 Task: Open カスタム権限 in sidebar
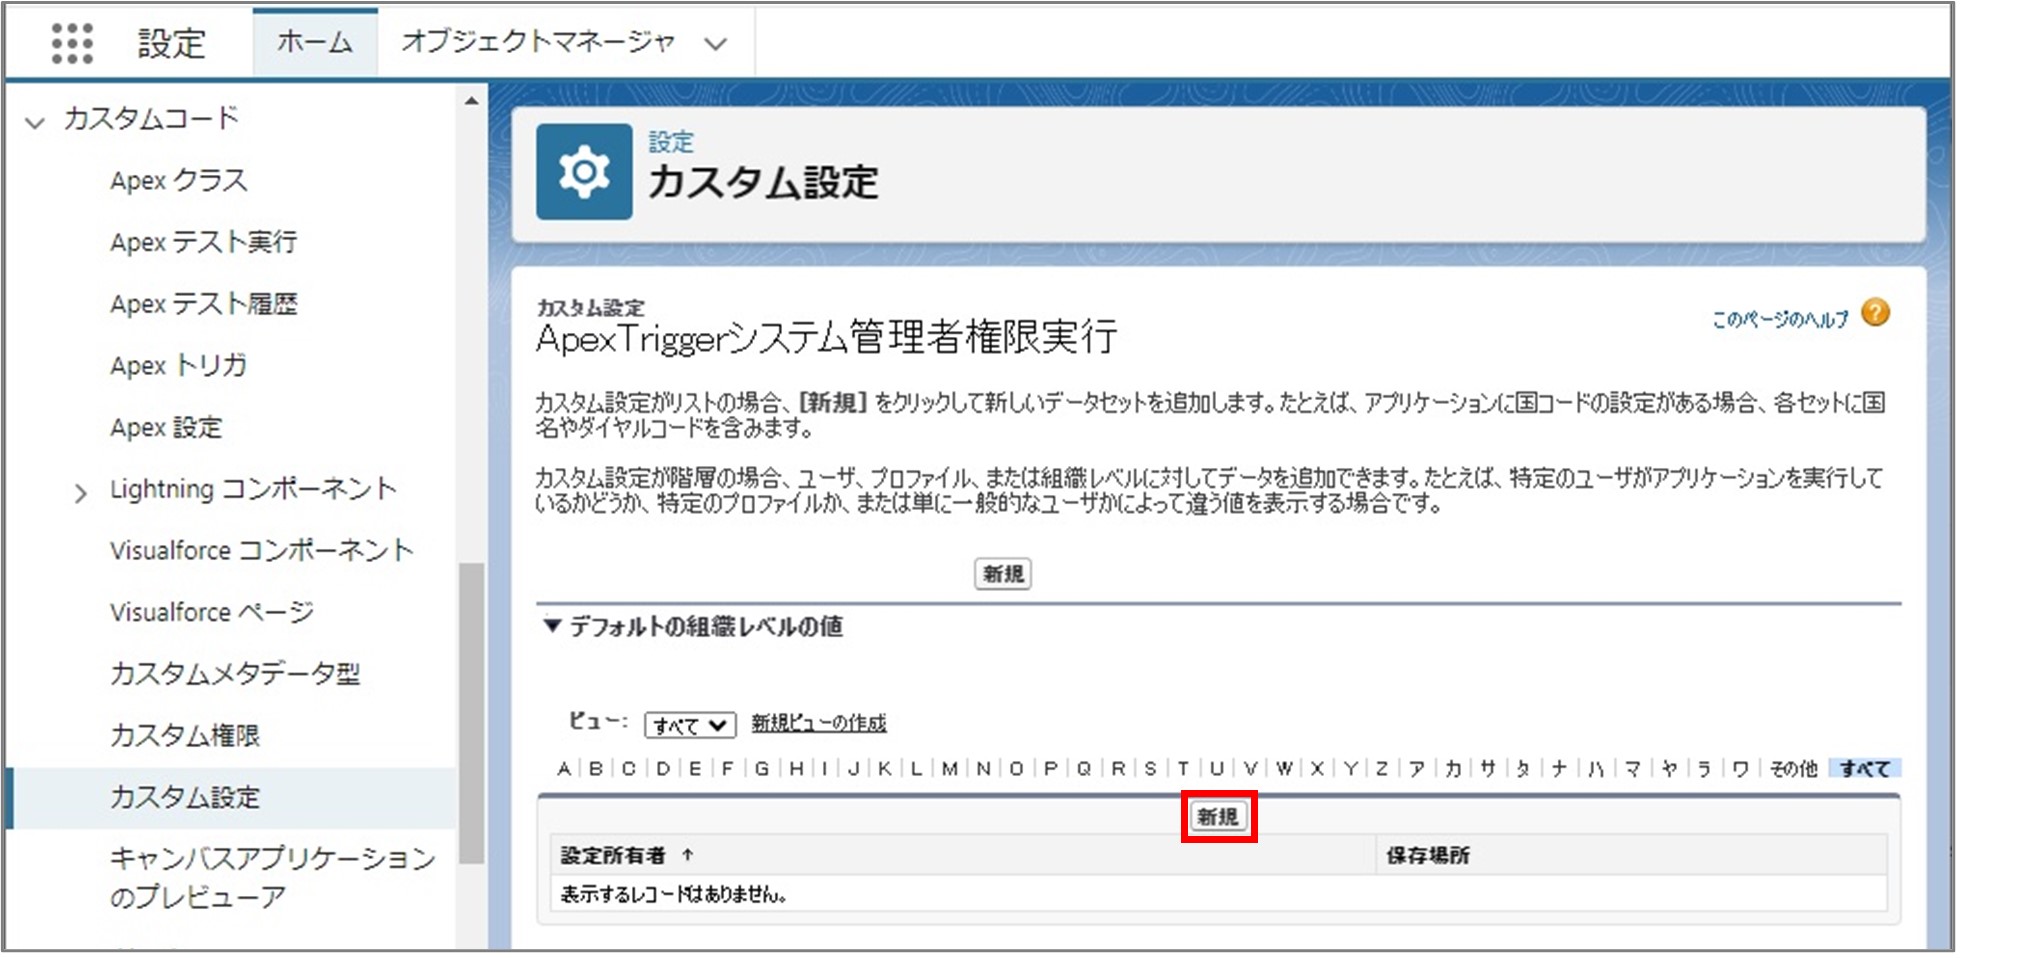(x=185, y=736)
